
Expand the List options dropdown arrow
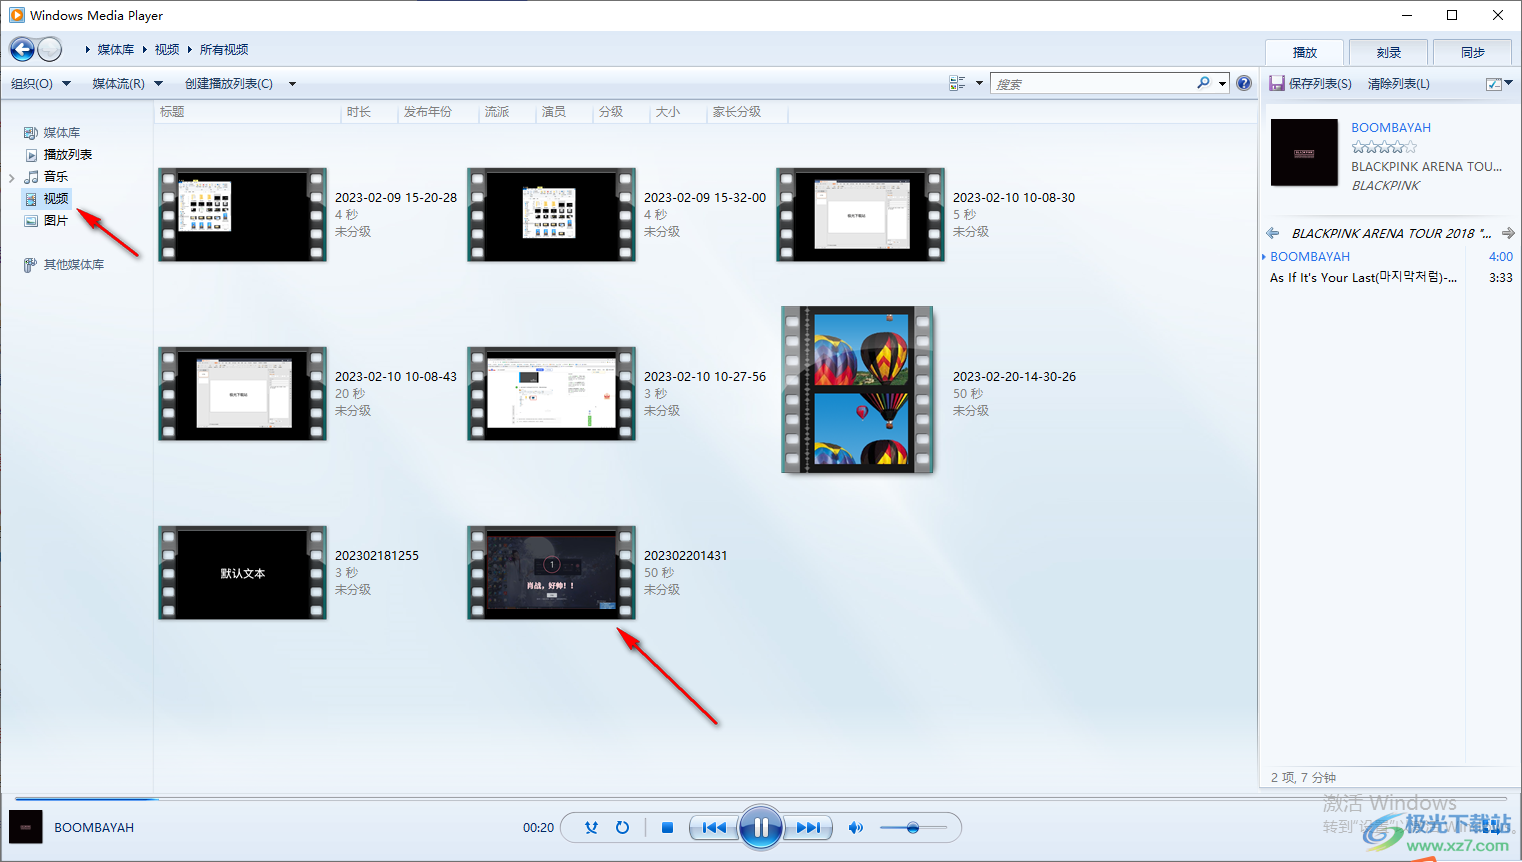pyautogui.click(x=1509, y=83)
